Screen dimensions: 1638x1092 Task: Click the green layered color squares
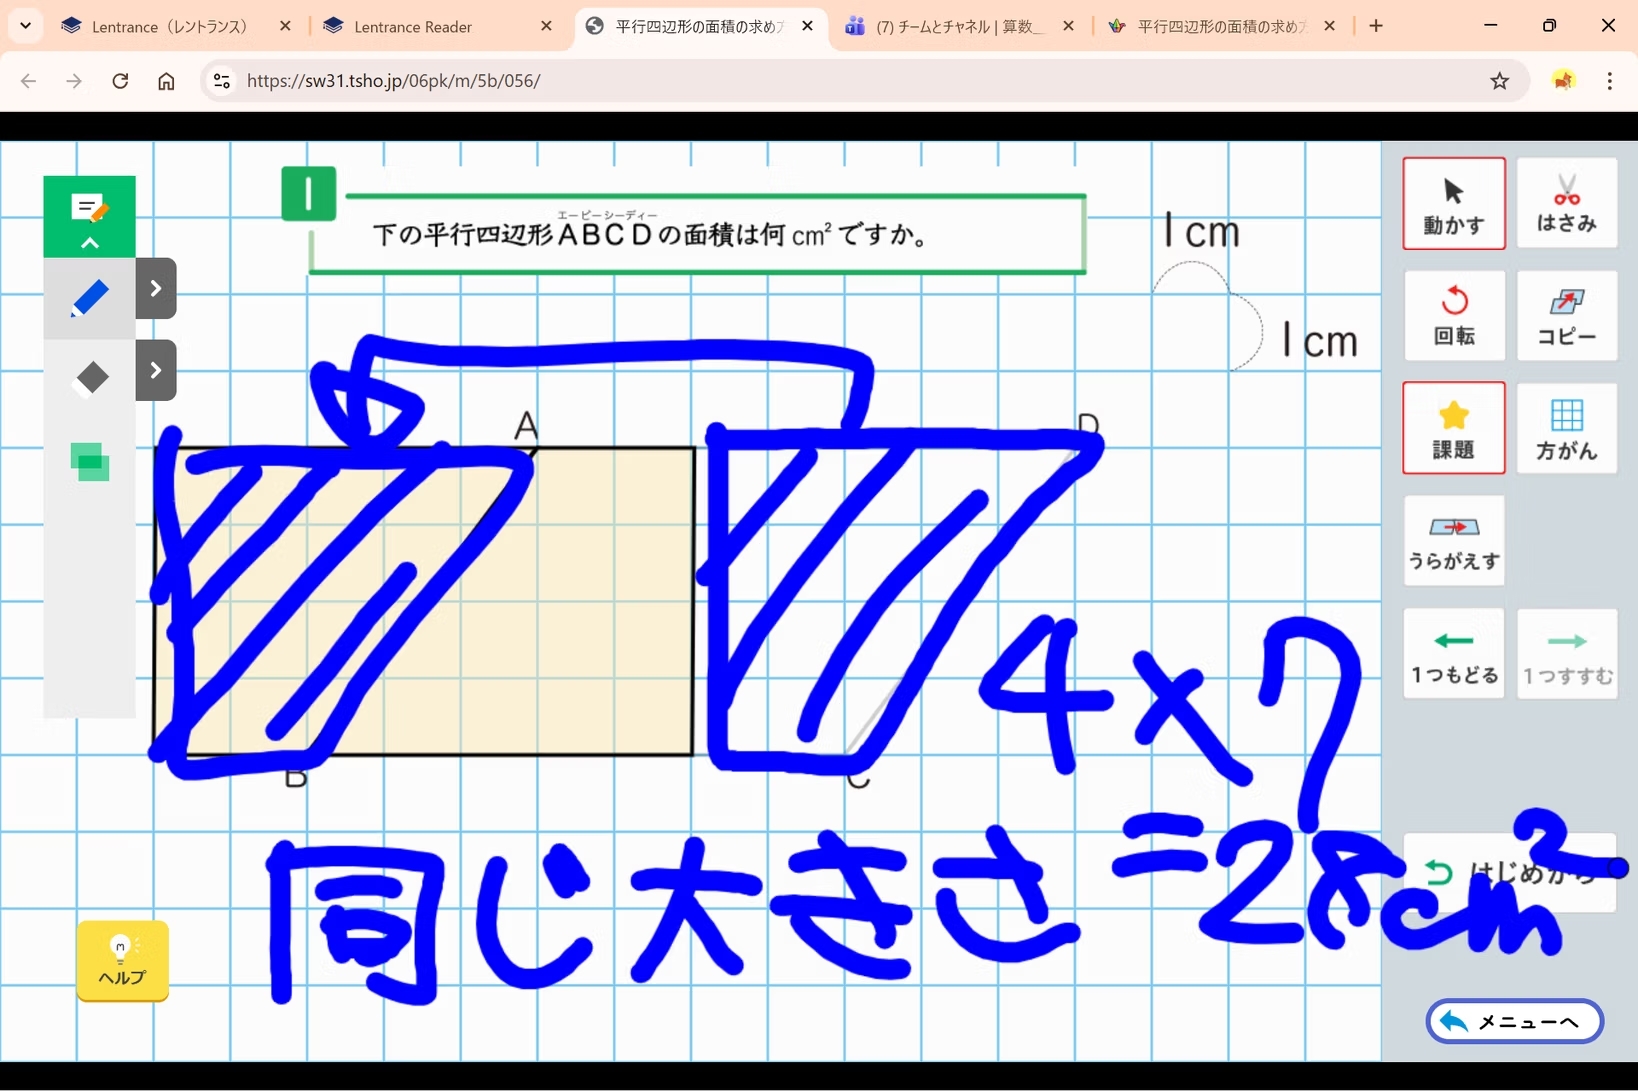(x=91, y=462)
